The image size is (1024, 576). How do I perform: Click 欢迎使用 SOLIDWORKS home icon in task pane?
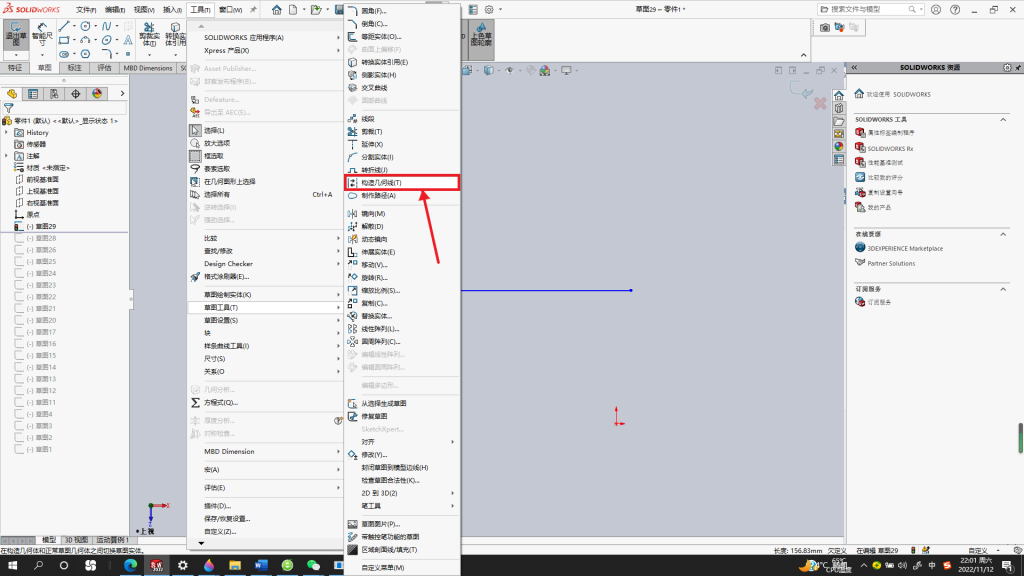click(859, 93)
